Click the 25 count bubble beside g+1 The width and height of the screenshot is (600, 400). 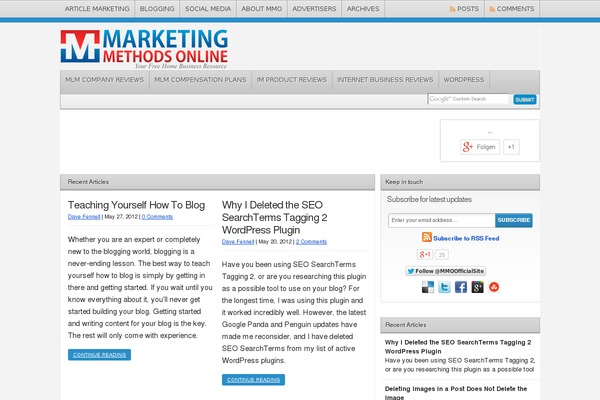442,255
